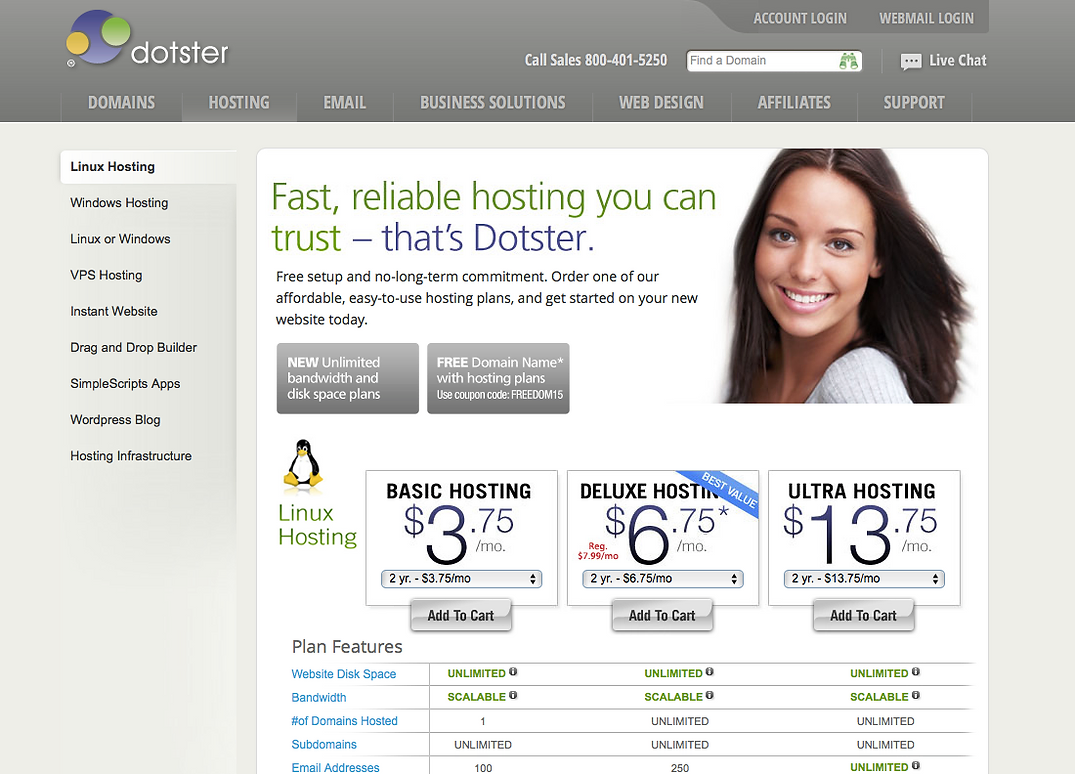This screenshot has height=774, width=1075.
Task: Open the Hosting navigation menu
Action: point(239,103)
